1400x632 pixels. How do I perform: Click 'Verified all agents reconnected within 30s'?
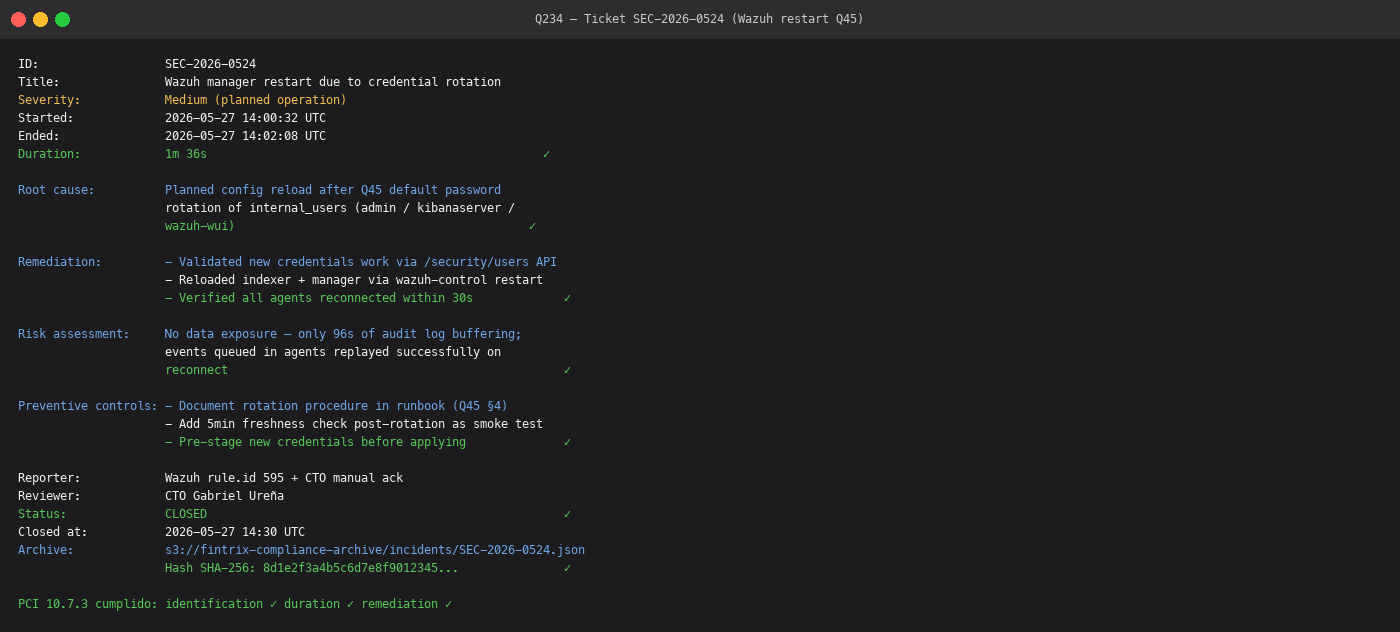[x=326, y=298]
